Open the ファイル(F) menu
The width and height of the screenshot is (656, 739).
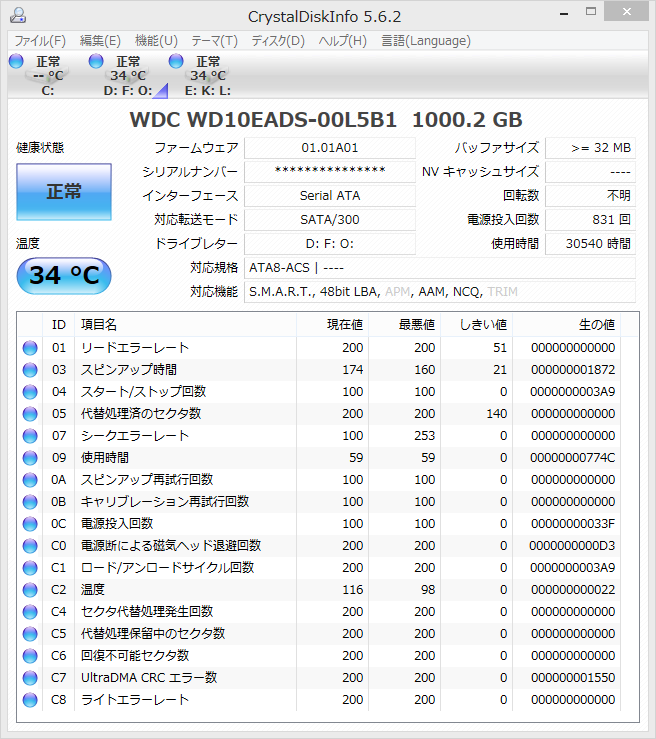40,41
